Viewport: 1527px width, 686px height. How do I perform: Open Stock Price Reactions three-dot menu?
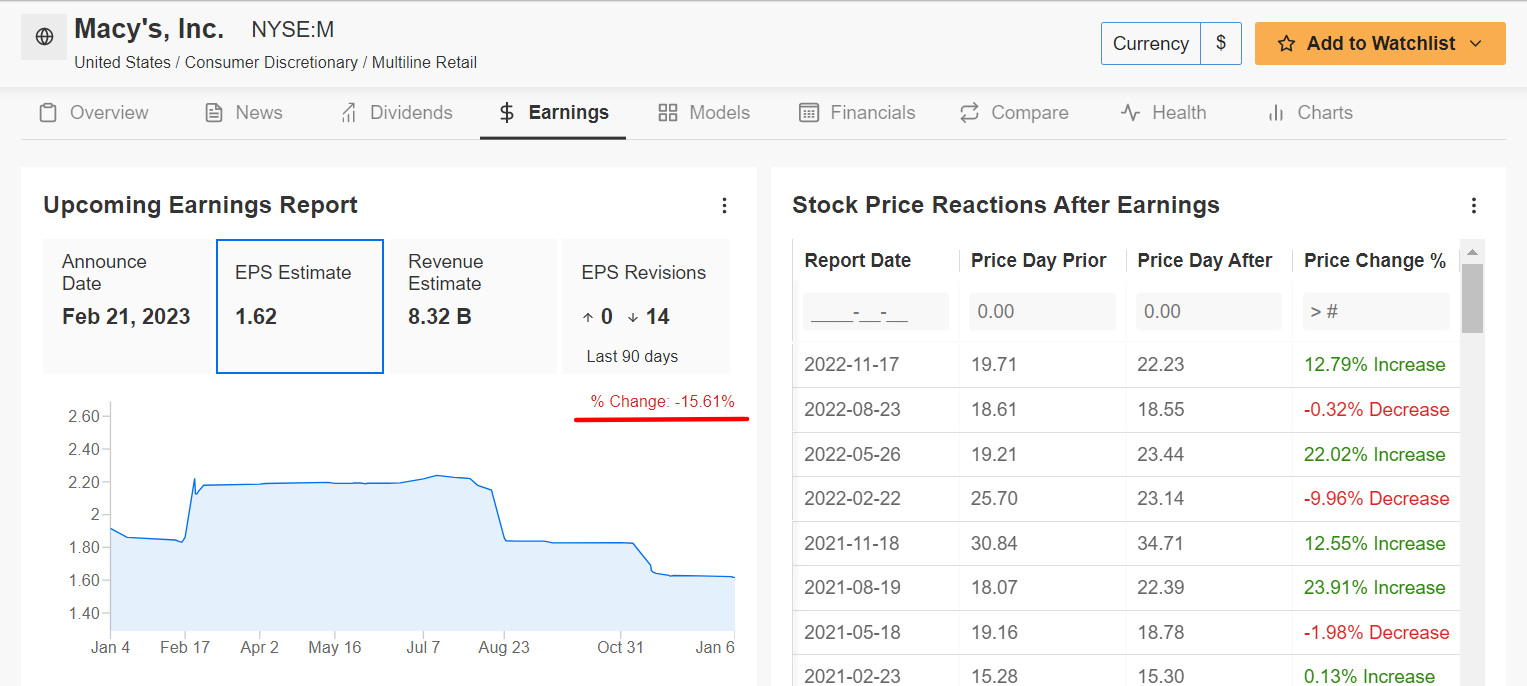point(1473,206)
